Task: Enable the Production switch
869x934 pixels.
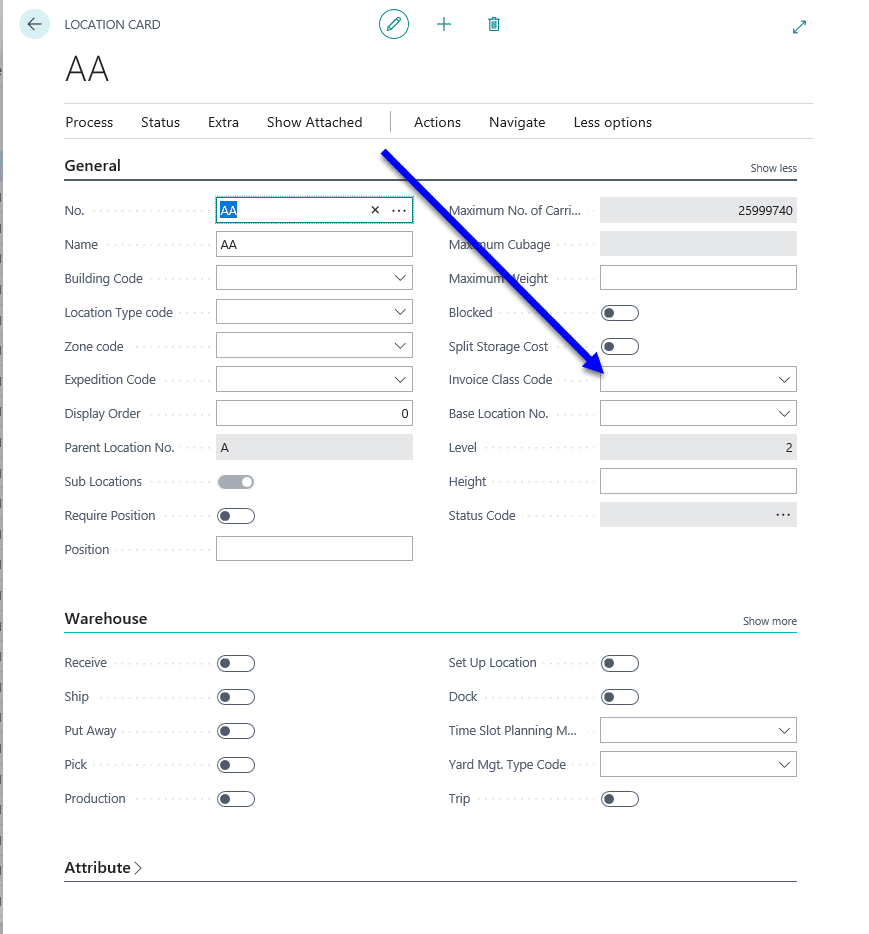Action: [x=236, y=799]
